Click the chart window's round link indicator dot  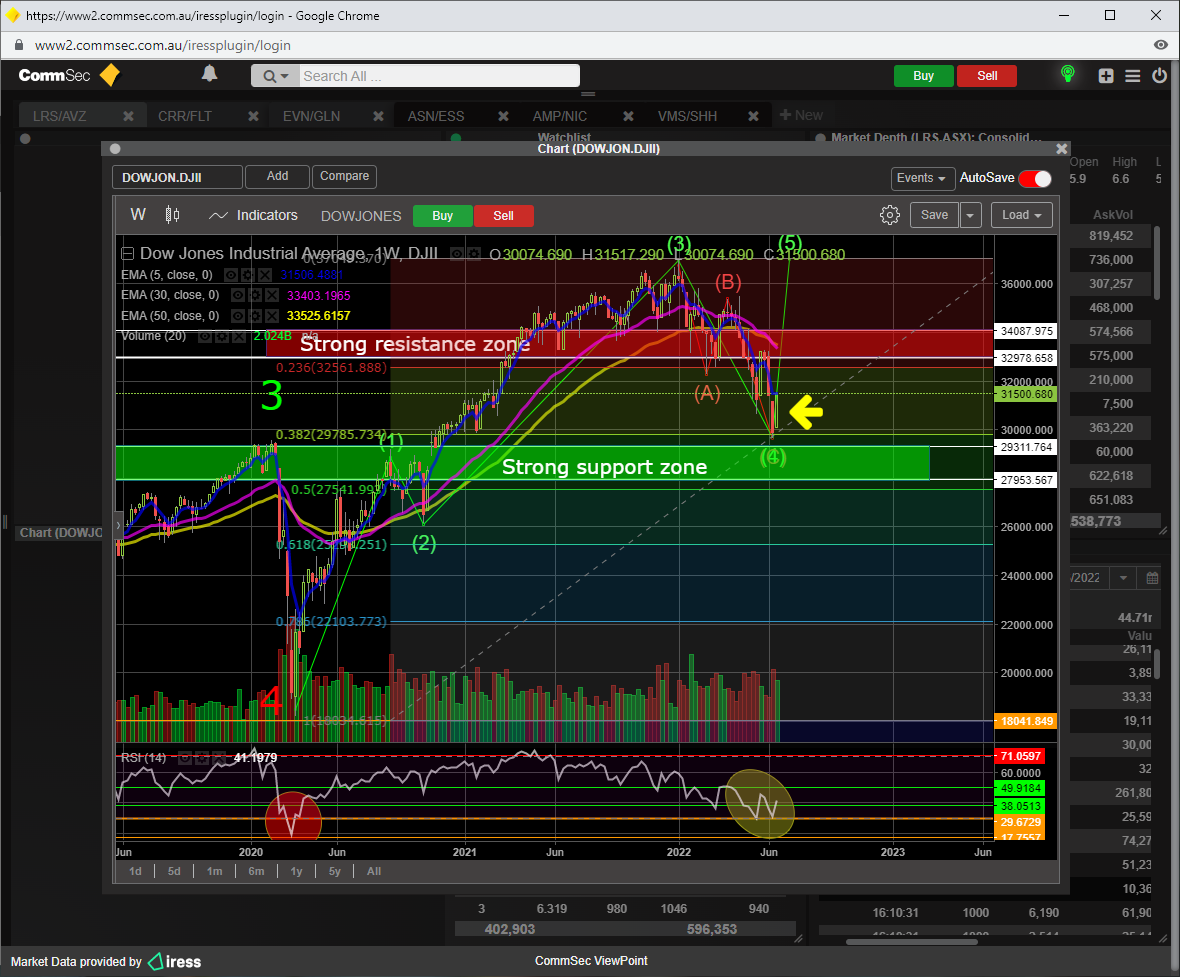pyautogui.click(x=115, y=149)
